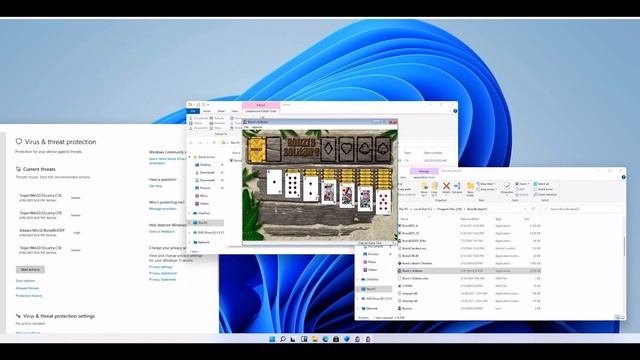This screenshot has width=640, height=360.
Task: Click the Privacy dashboard link
Action: coord(163,273)
